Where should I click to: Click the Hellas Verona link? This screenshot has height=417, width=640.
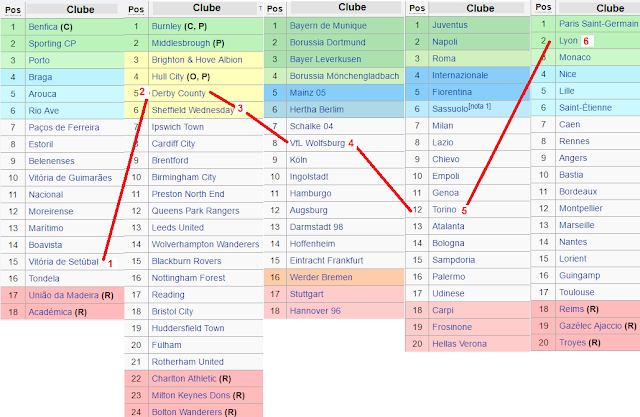tap(460, 344)
